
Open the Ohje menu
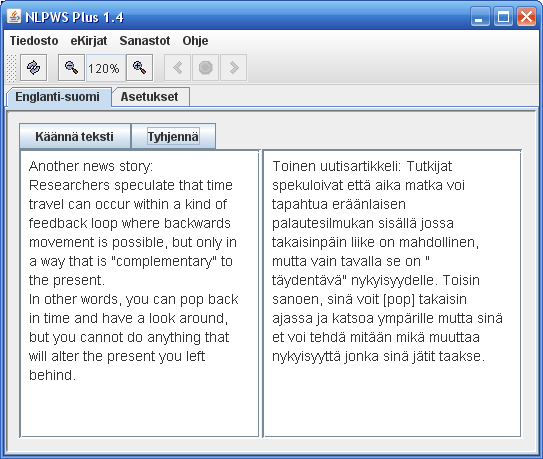pos(195,41)
